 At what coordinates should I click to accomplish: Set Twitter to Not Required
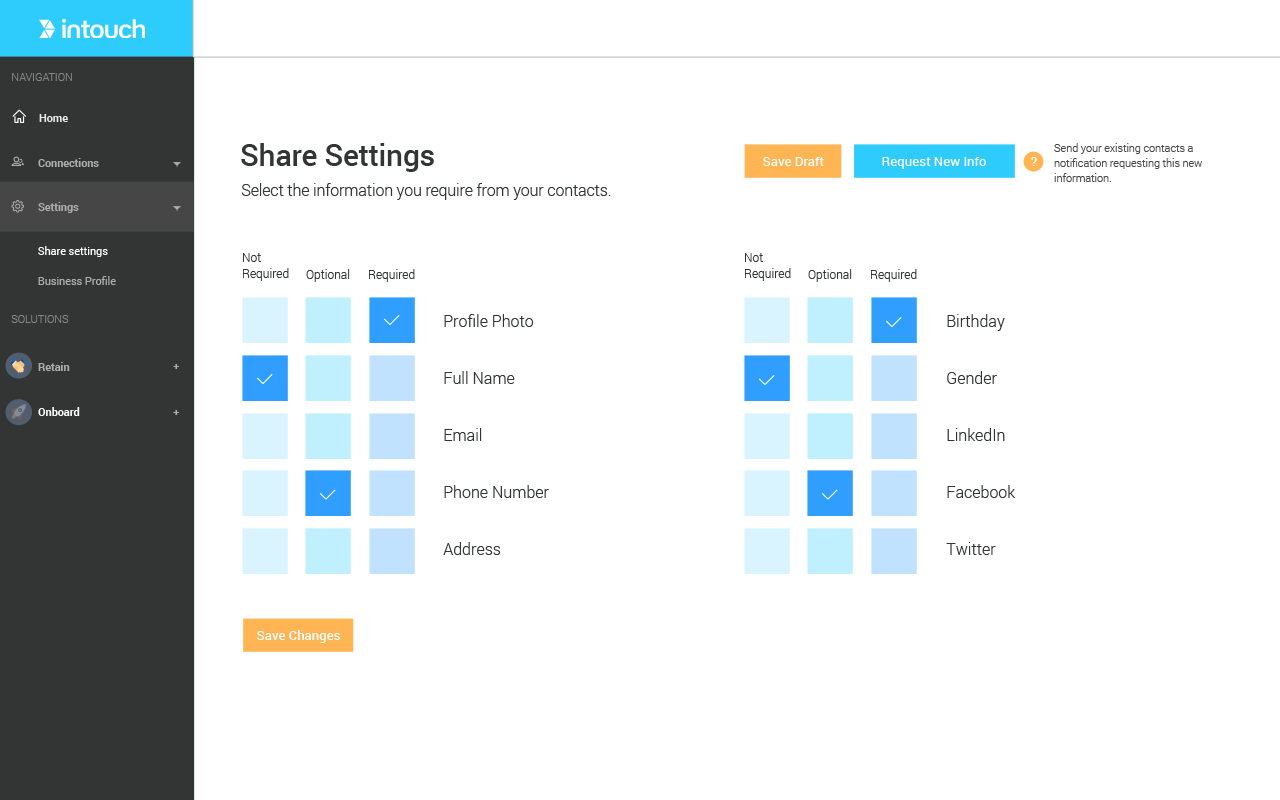pos(767,550)
